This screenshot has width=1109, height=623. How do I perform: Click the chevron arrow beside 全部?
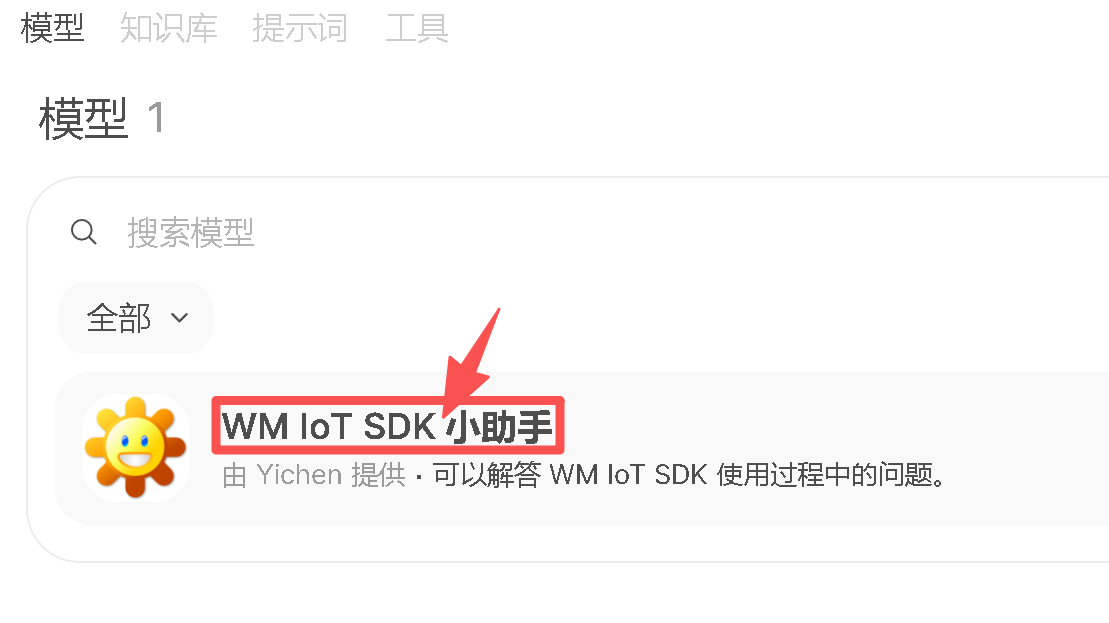coord(180,318)
